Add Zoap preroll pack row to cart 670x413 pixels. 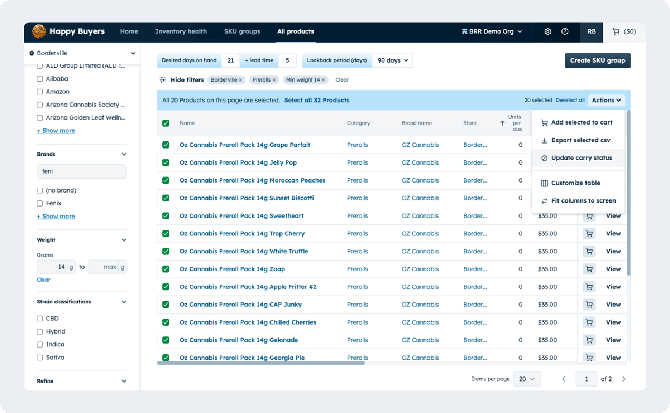pos(590,268)
